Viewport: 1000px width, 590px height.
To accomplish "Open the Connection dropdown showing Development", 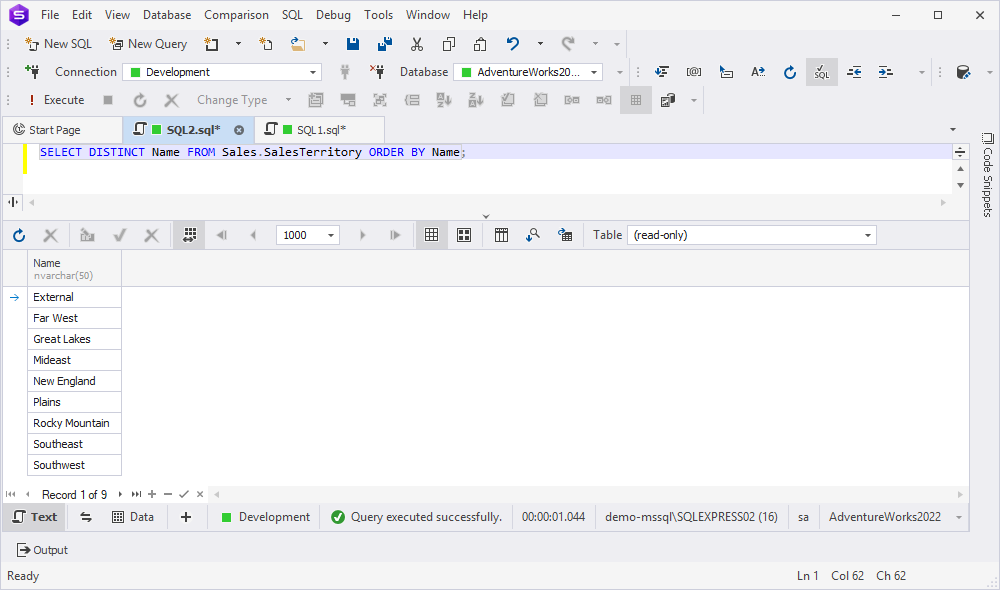I will click(x=222, y=72).
